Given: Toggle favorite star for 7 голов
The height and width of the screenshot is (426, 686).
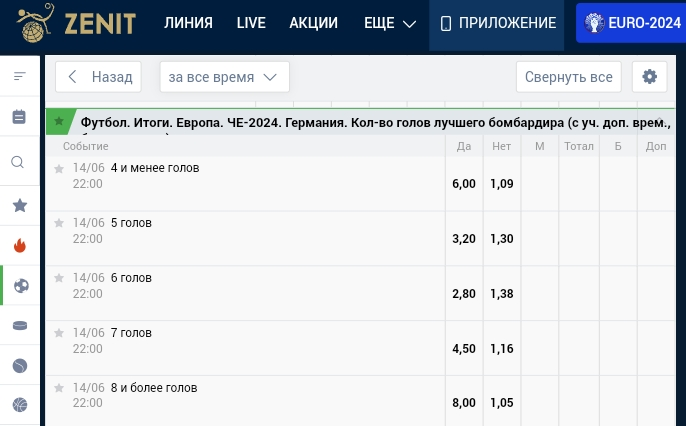Looking at the screenshot, I should tap(59, 333).
